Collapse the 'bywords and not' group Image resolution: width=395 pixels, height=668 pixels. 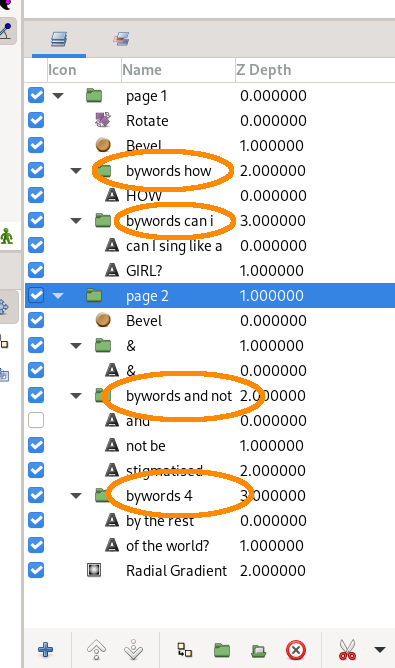(x=76, y=395)
